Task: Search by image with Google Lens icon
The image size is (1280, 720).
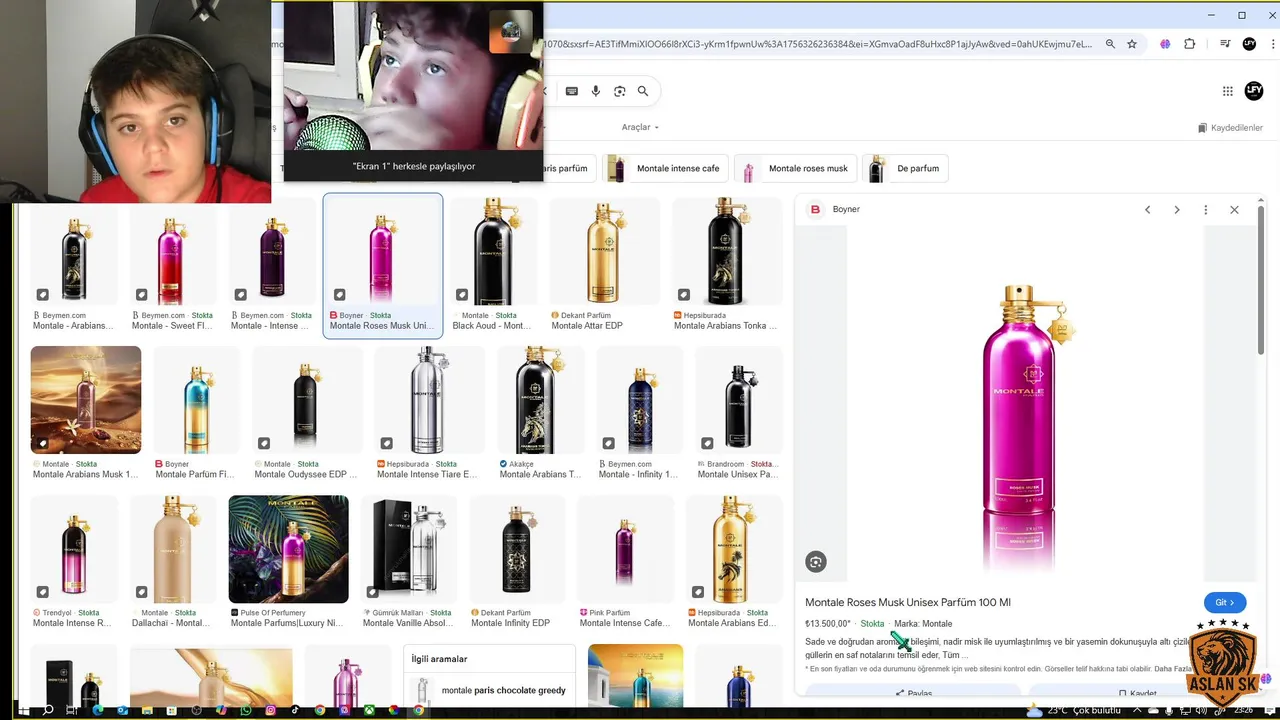Action: pyautogui.click(x=620, y=91)
